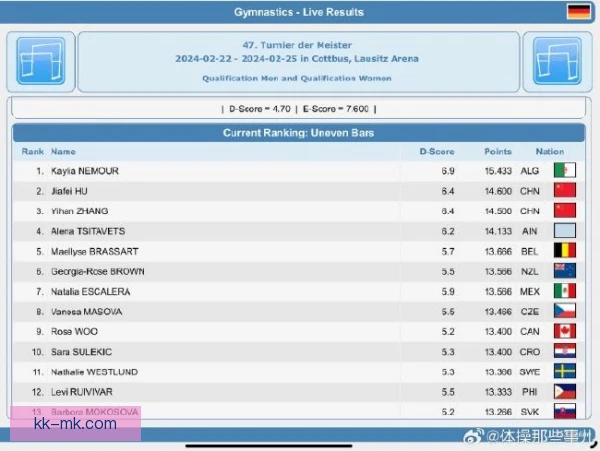600x451 pixels.
Task: Click the Canada flag next to CAN
Action: tap(565, 331)
